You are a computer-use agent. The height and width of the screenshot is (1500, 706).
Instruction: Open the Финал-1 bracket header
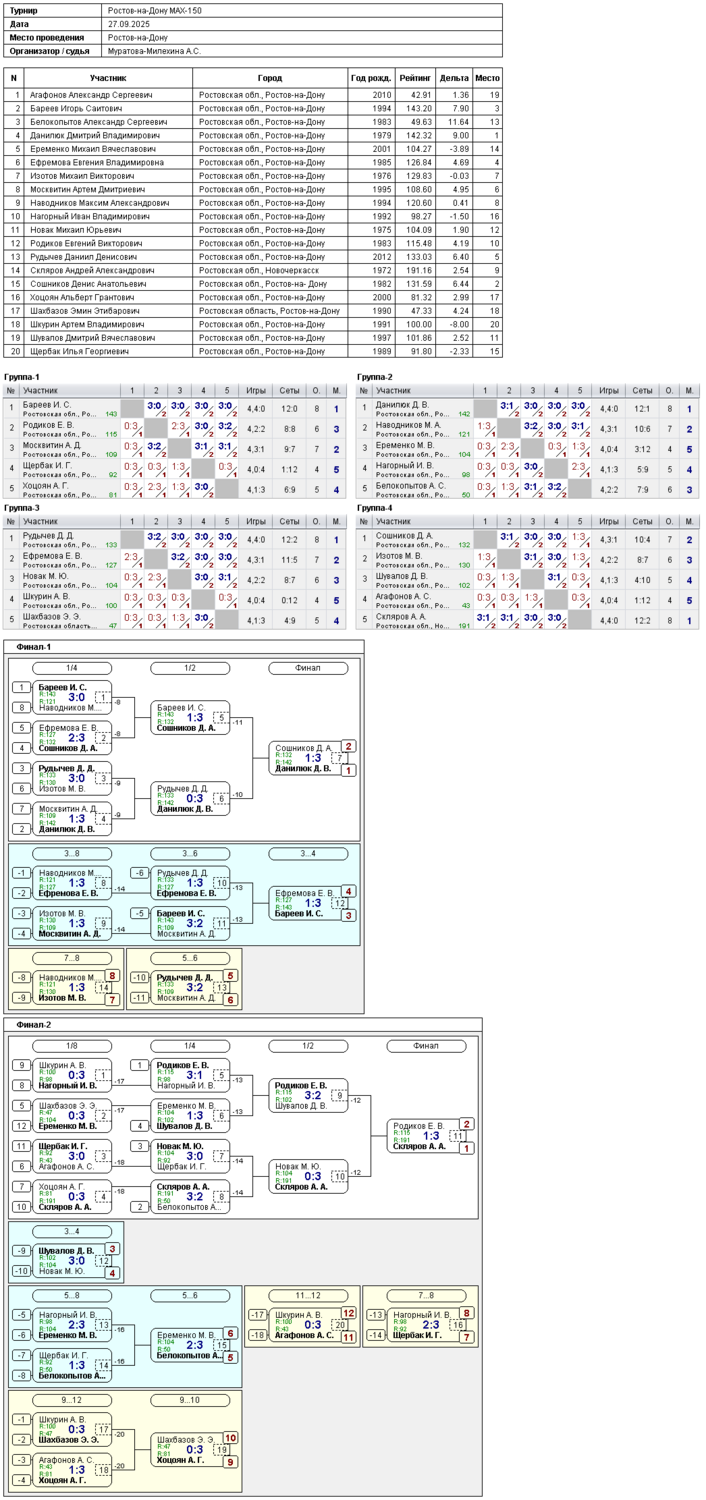point(37,646)
